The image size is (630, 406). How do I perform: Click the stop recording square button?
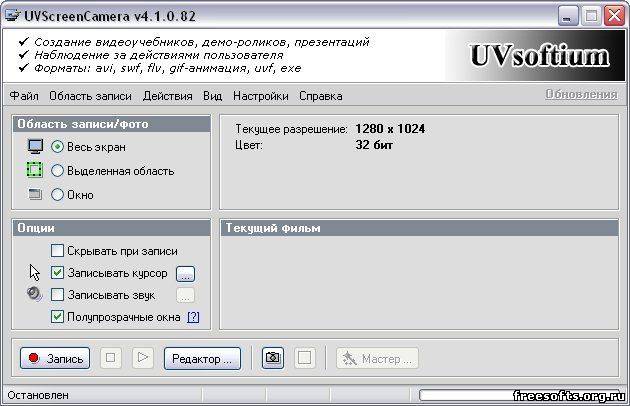(x=110, y=357)
